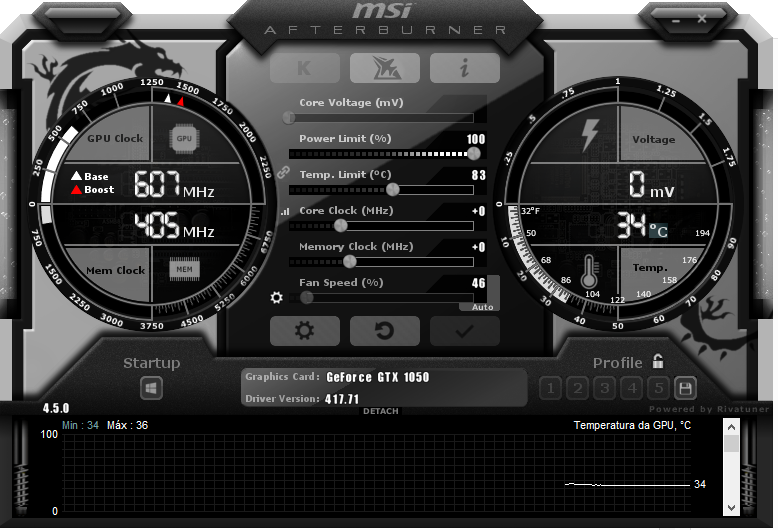Image resolution: width=778 pixels, height=530 pixels.
Task: Toggle the °C temperature unit indicator
Action: [658, 231]
